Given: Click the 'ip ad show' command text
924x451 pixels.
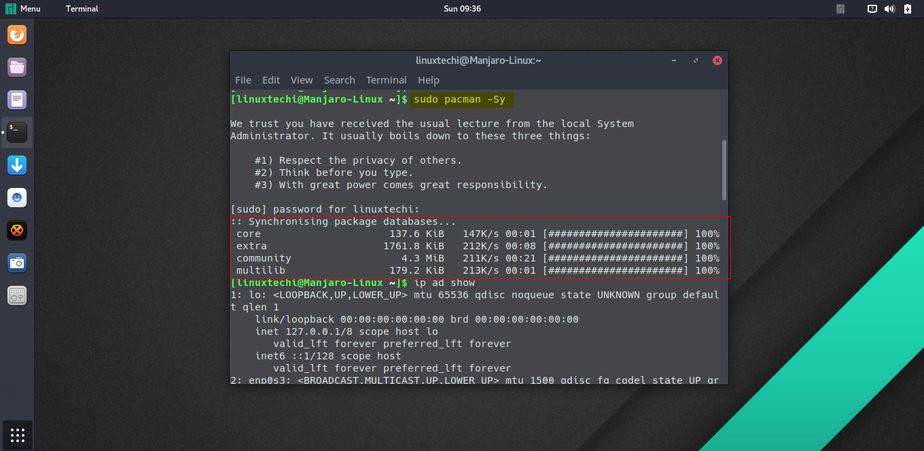Looking at the screenshot, I should (x=444, y=283).
